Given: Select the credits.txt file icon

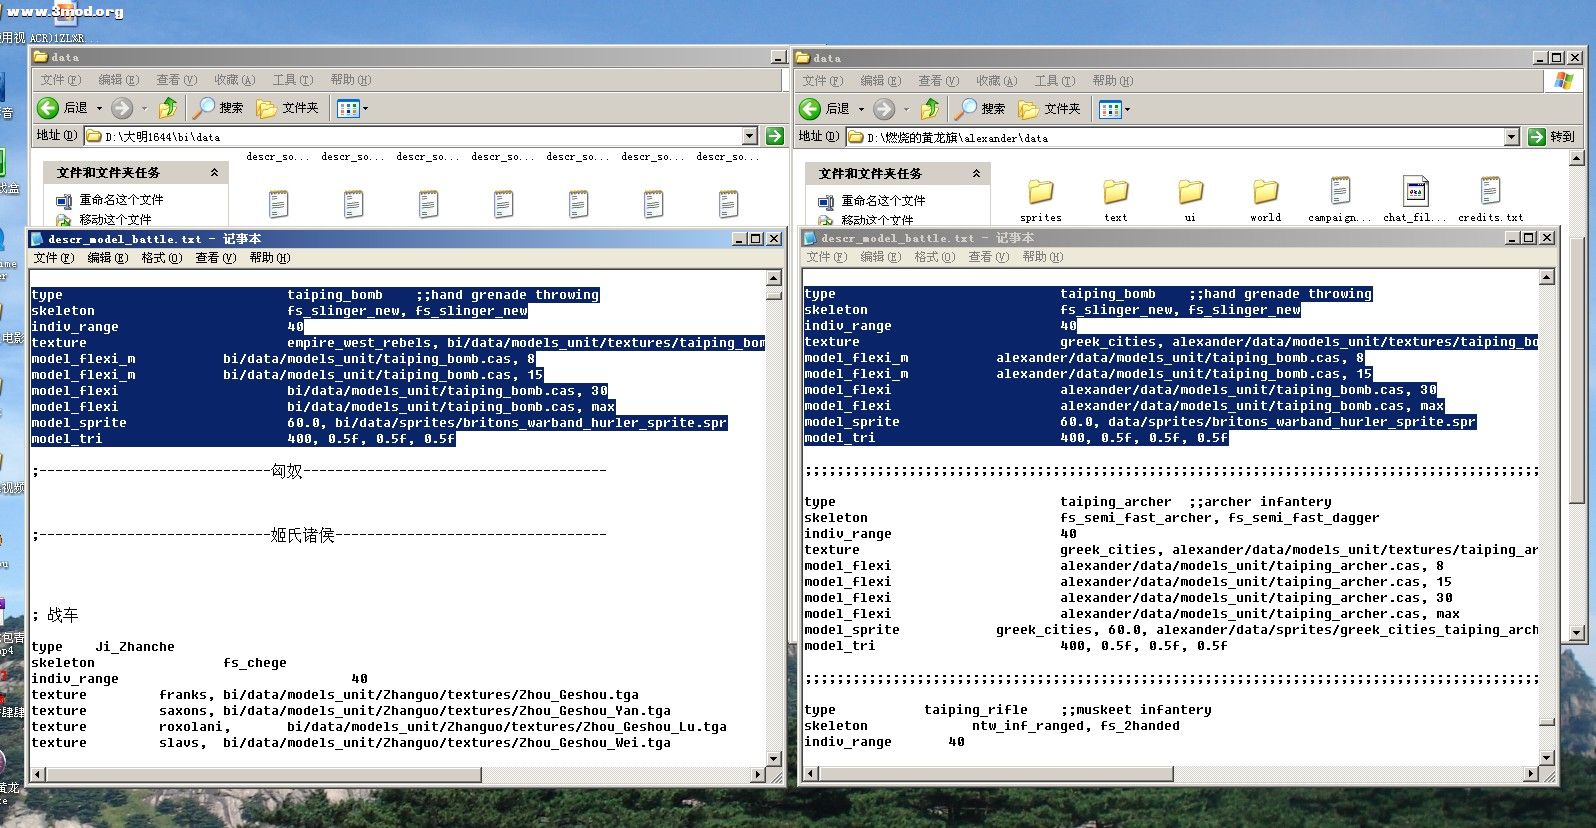Looking at the screenshot, I should [1490, 192].
